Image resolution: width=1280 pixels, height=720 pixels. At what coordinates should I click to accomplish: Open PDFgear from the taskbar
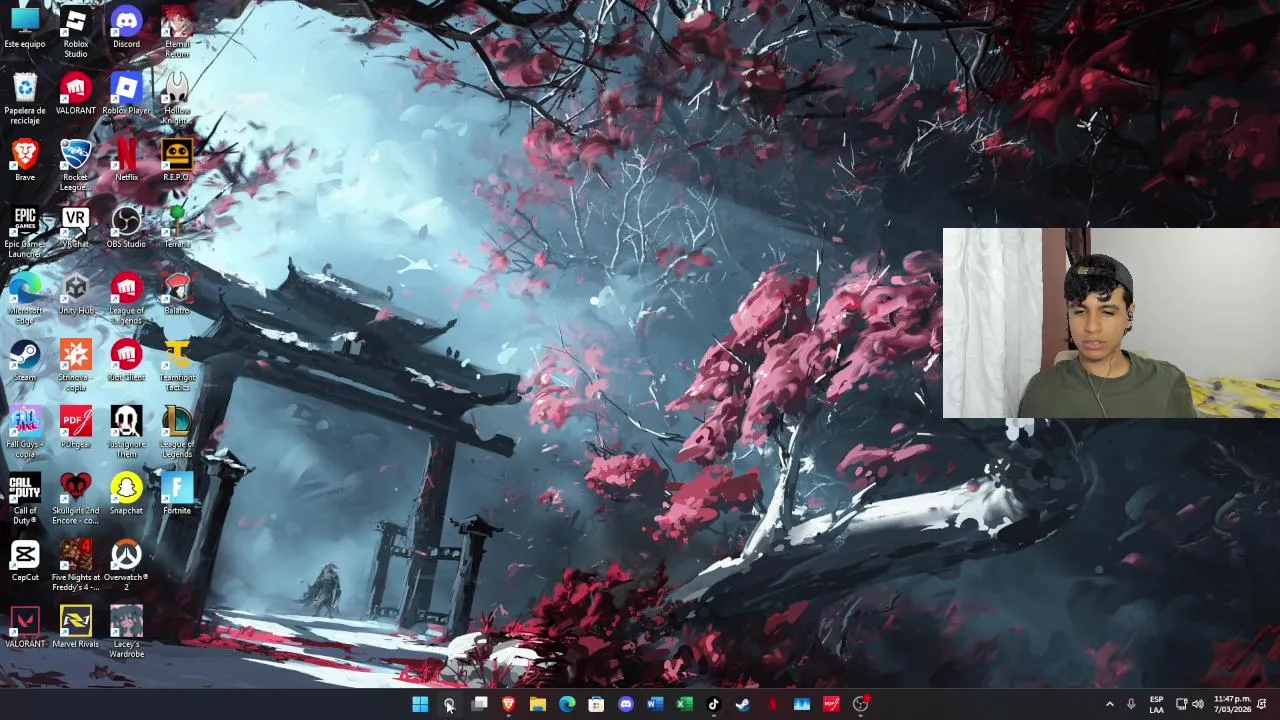click(831, 704)
